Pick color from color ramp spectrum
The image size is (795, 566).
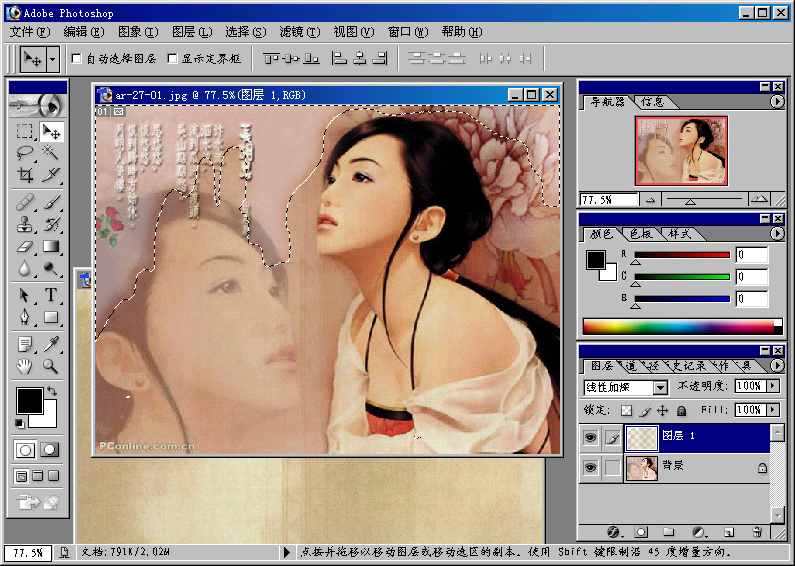tap(682, 327)
